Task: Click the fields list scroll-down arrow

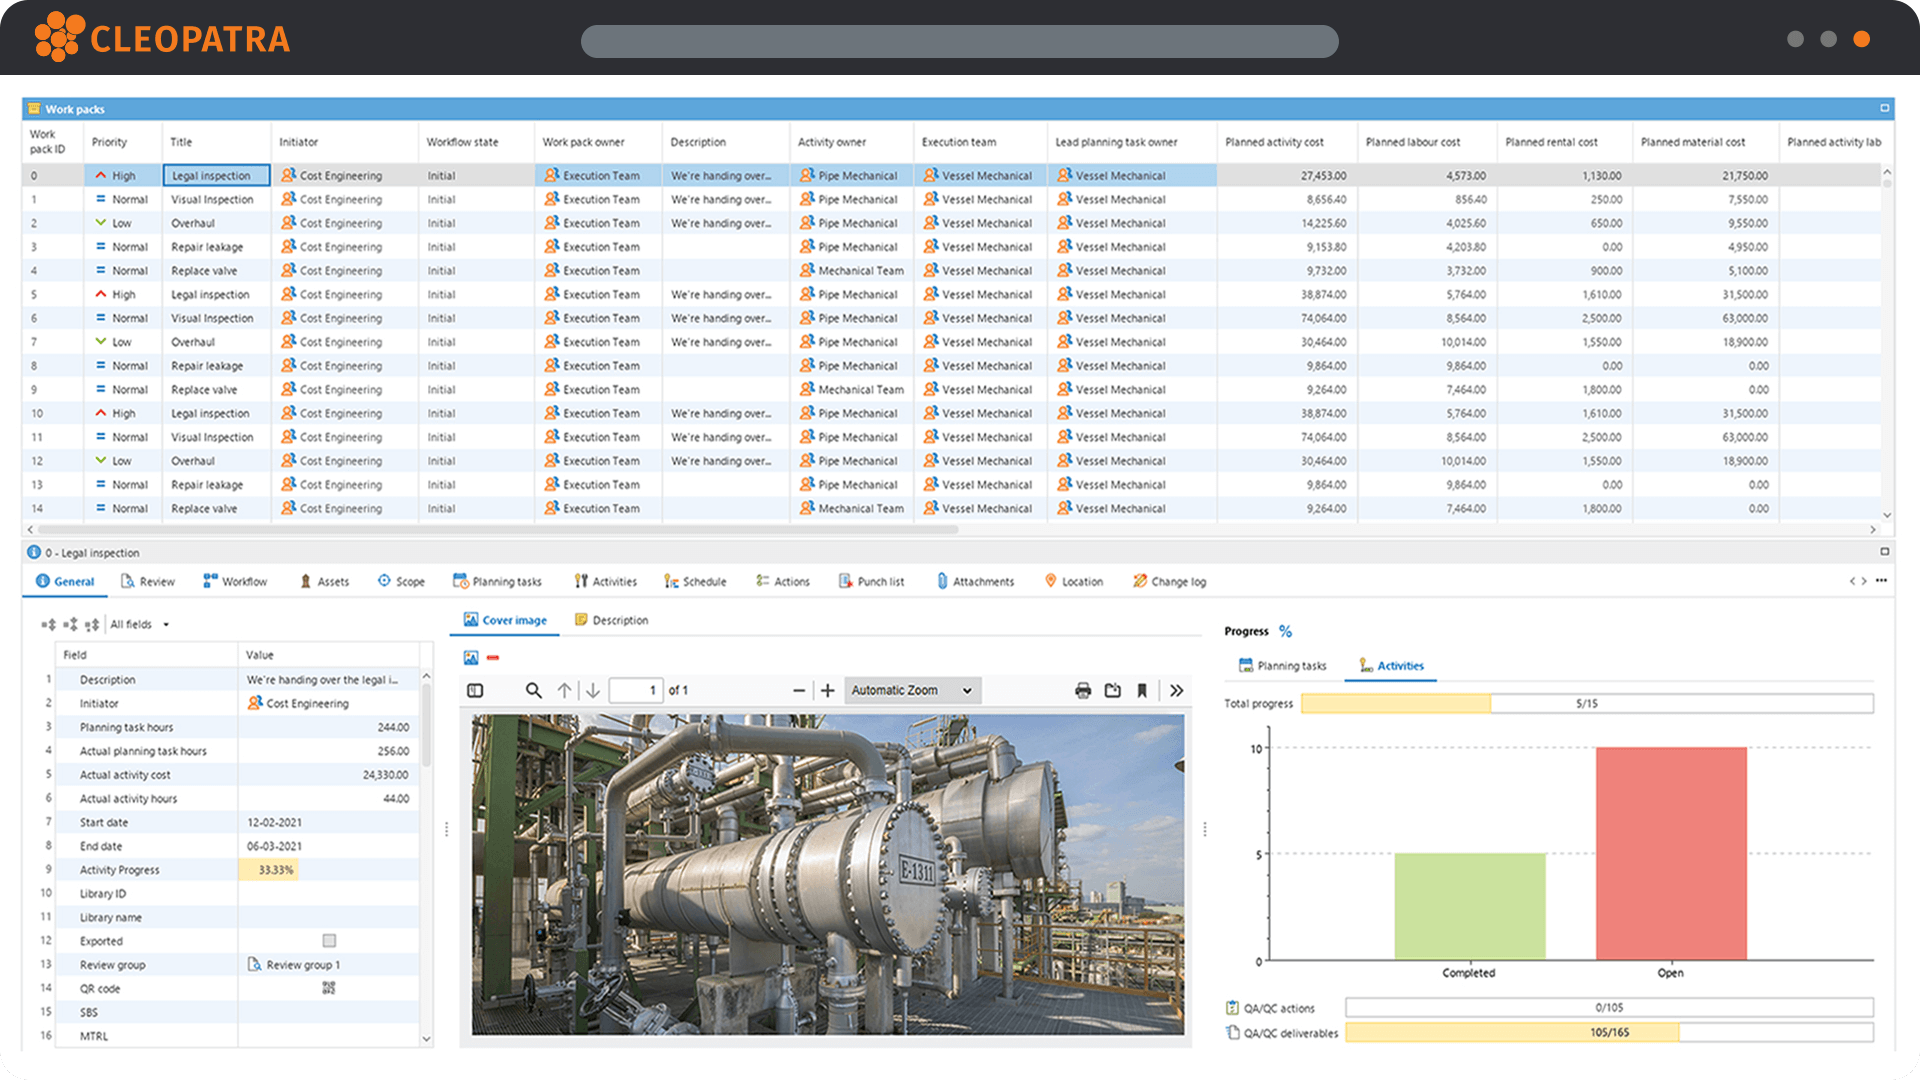Action: (427, 1039)
